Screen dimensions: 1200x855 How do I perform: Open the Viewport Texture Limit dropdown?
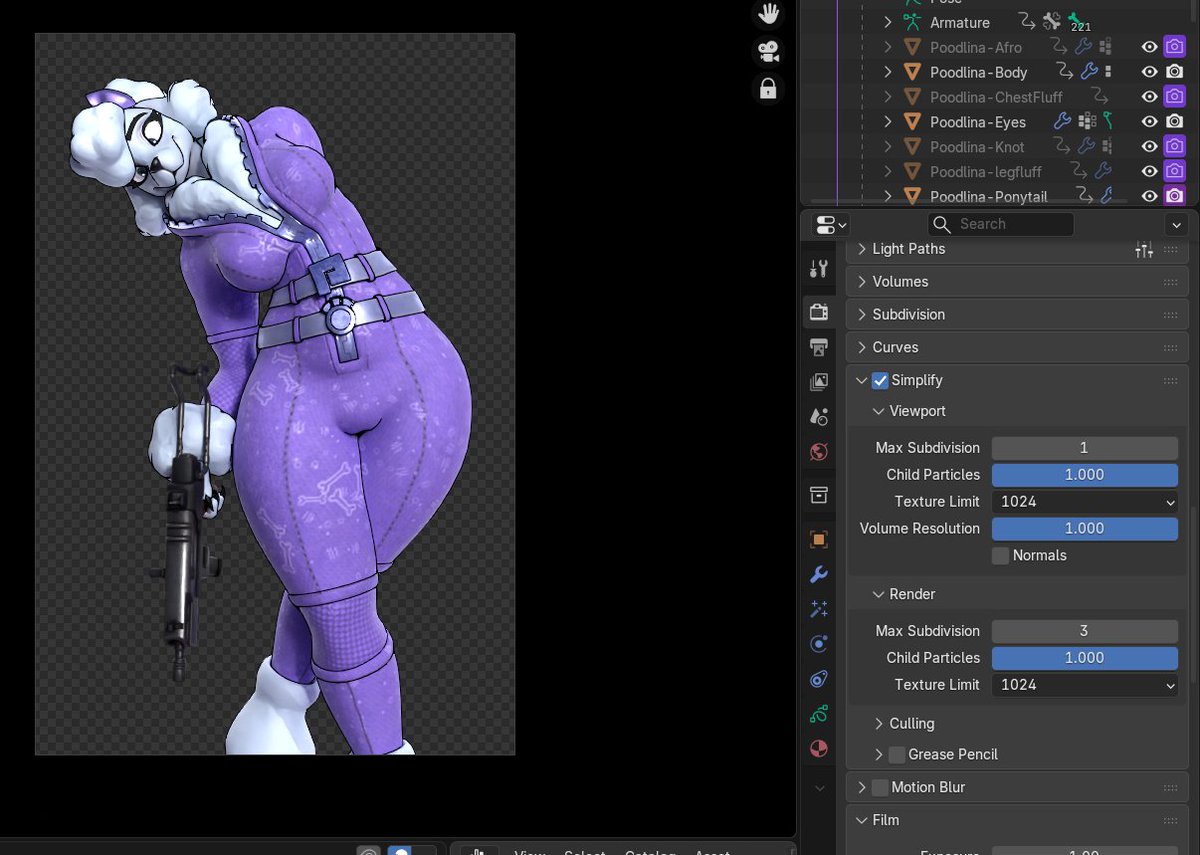(x=1084, y=501)
